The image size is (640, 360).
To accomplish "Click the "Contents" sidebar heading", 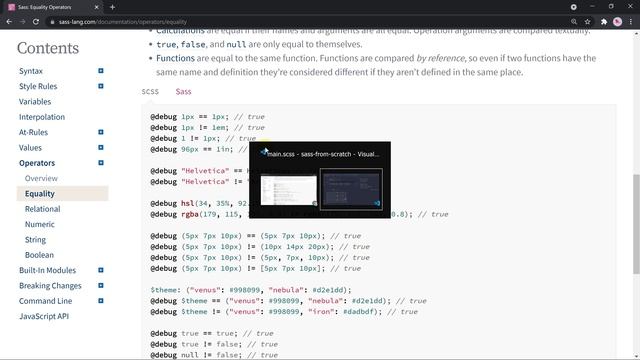I will 48,48.
